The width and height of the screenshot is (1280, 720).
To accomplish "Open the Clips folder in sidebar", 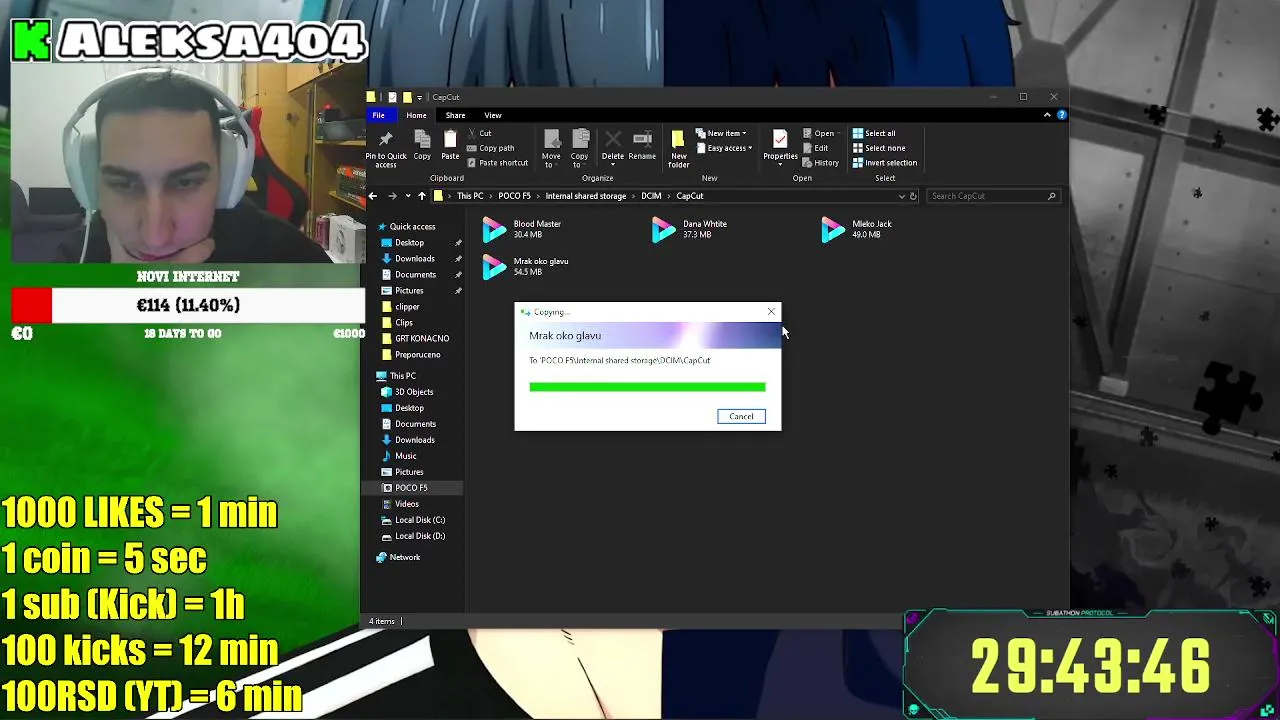I will click(x=404, y=323).
